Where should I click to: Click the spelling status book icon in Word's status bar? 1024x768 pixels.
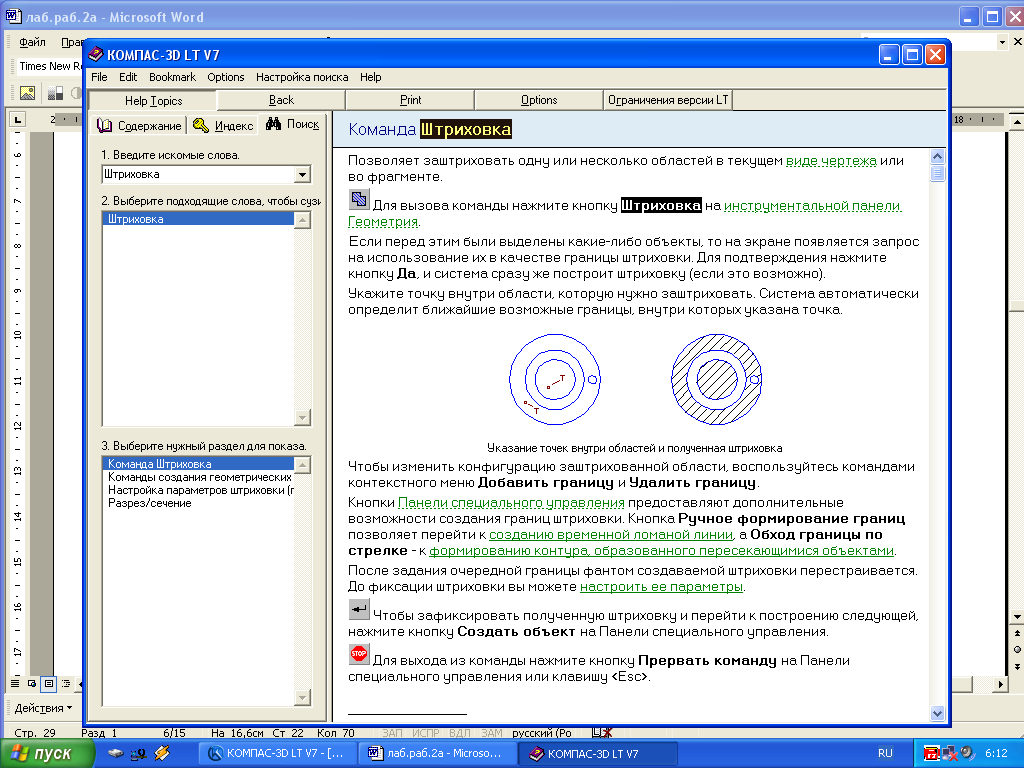(x=601, y=733)
